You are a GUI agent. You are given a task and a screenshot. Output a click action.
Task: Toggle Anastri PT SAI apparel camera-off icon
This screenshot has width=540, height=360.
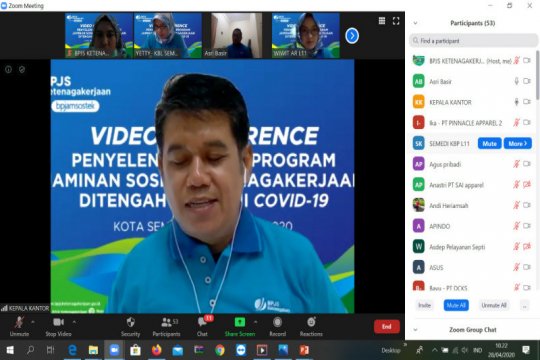pyautogui.click(x=527, y=185)
